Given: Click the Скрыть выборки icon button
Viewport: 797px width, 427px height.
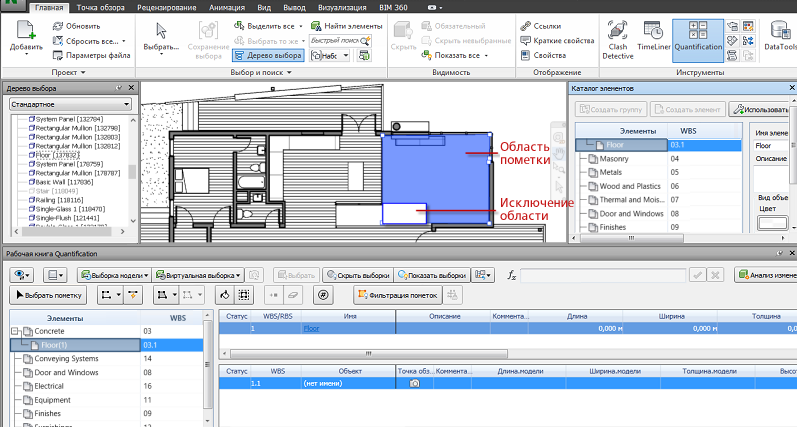Looking at the screenshot, I should pyautogui.click(x=356, y=275).
